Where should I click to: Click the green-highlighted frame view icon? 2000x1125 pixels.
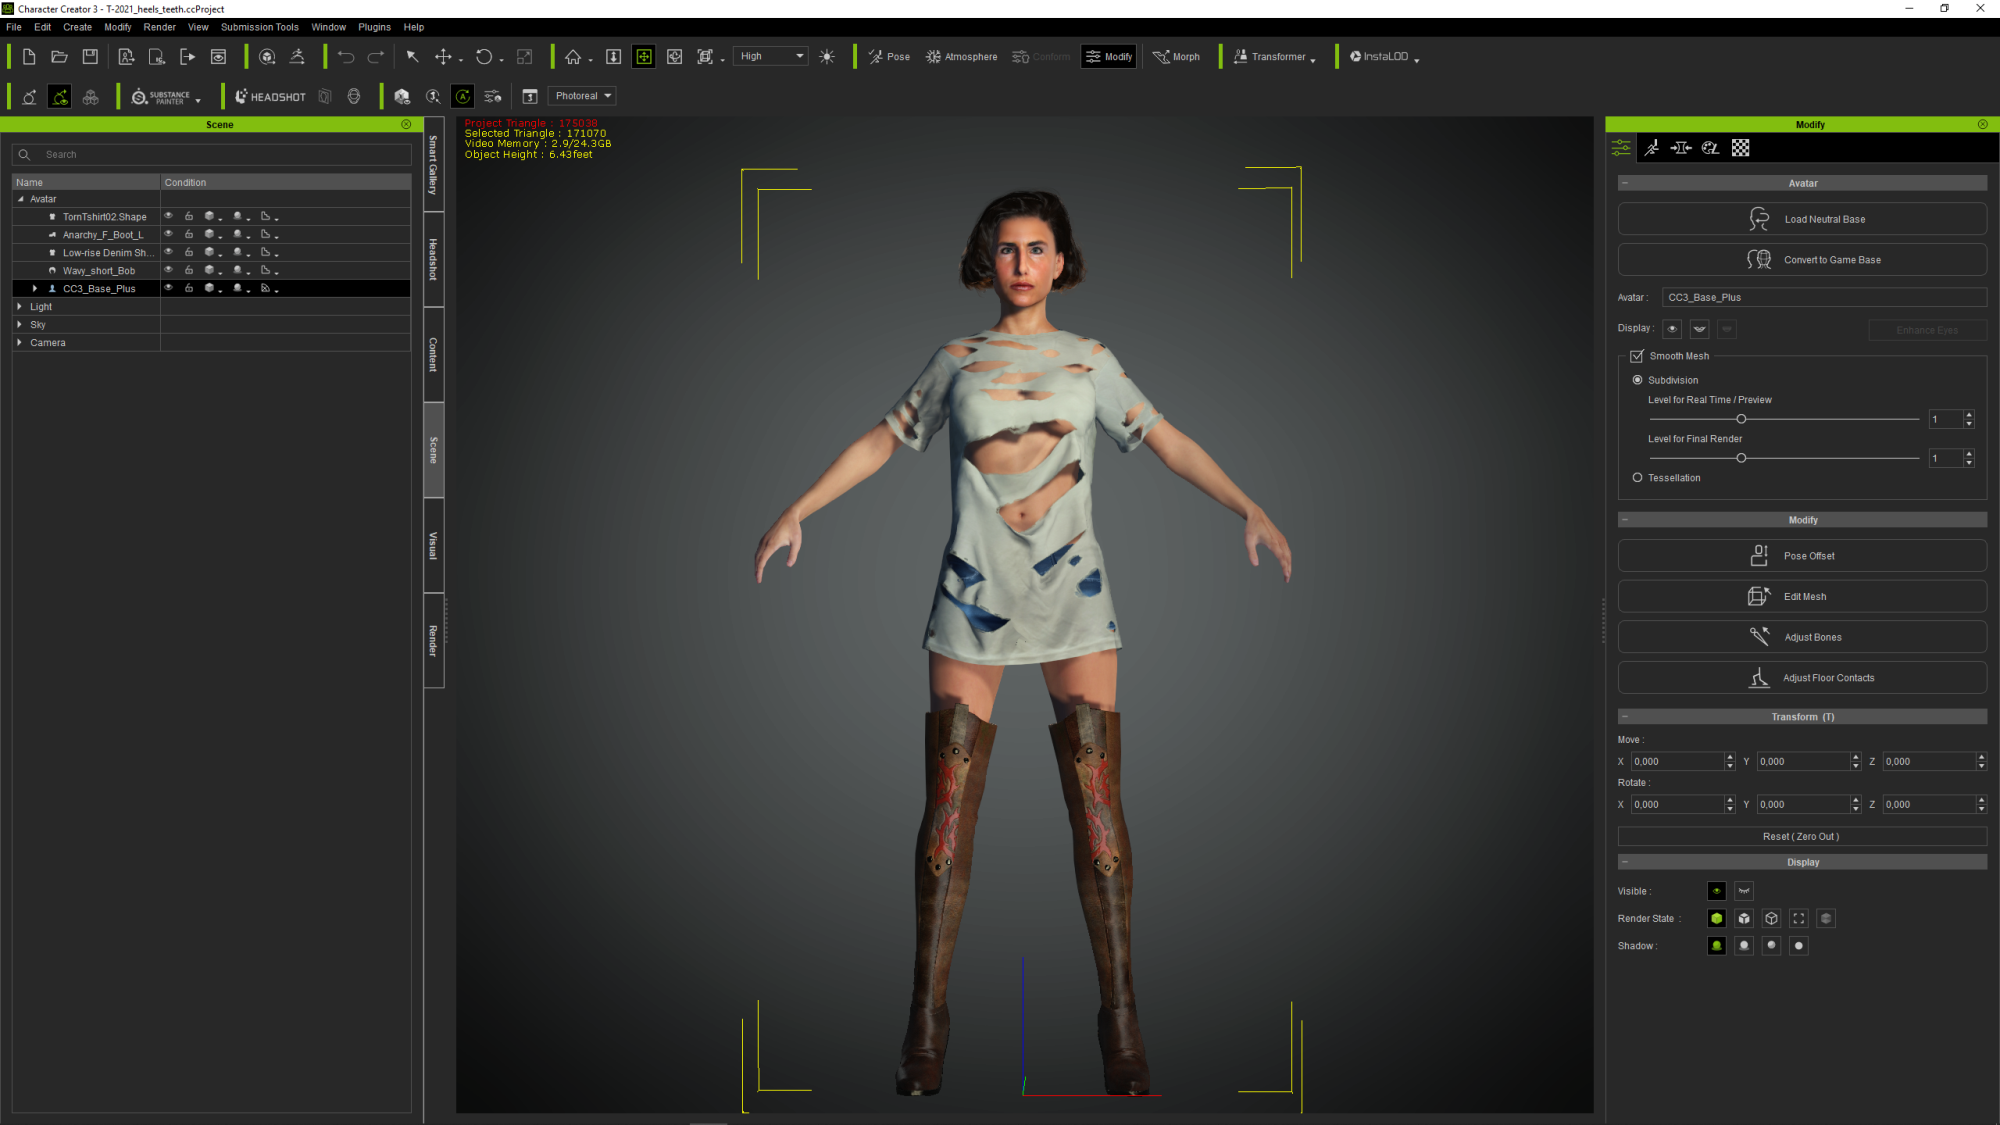[x=644, y=57]
